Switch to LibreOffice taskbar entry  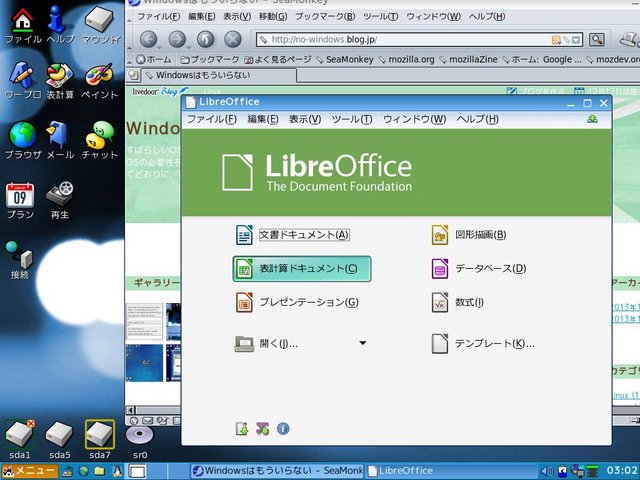click(451, 471)
